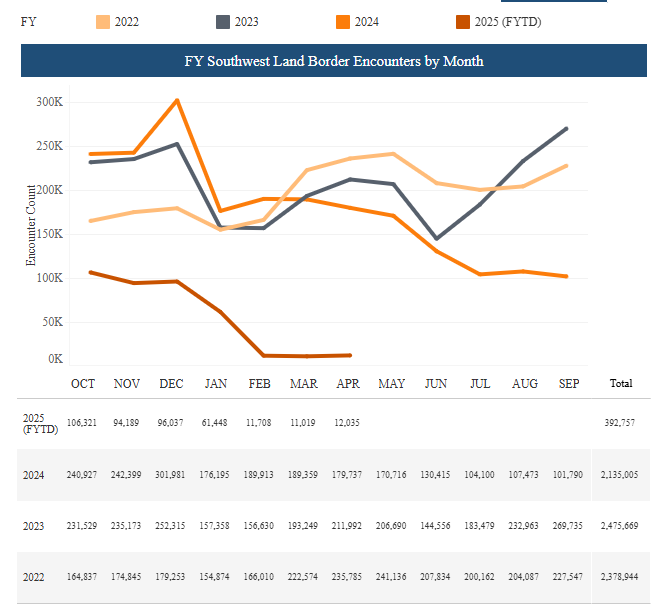The width and height of the screenshot is (660, 608).
Task: Click the 2023 line endpoint at September
Action: click(x=567, y=128)
